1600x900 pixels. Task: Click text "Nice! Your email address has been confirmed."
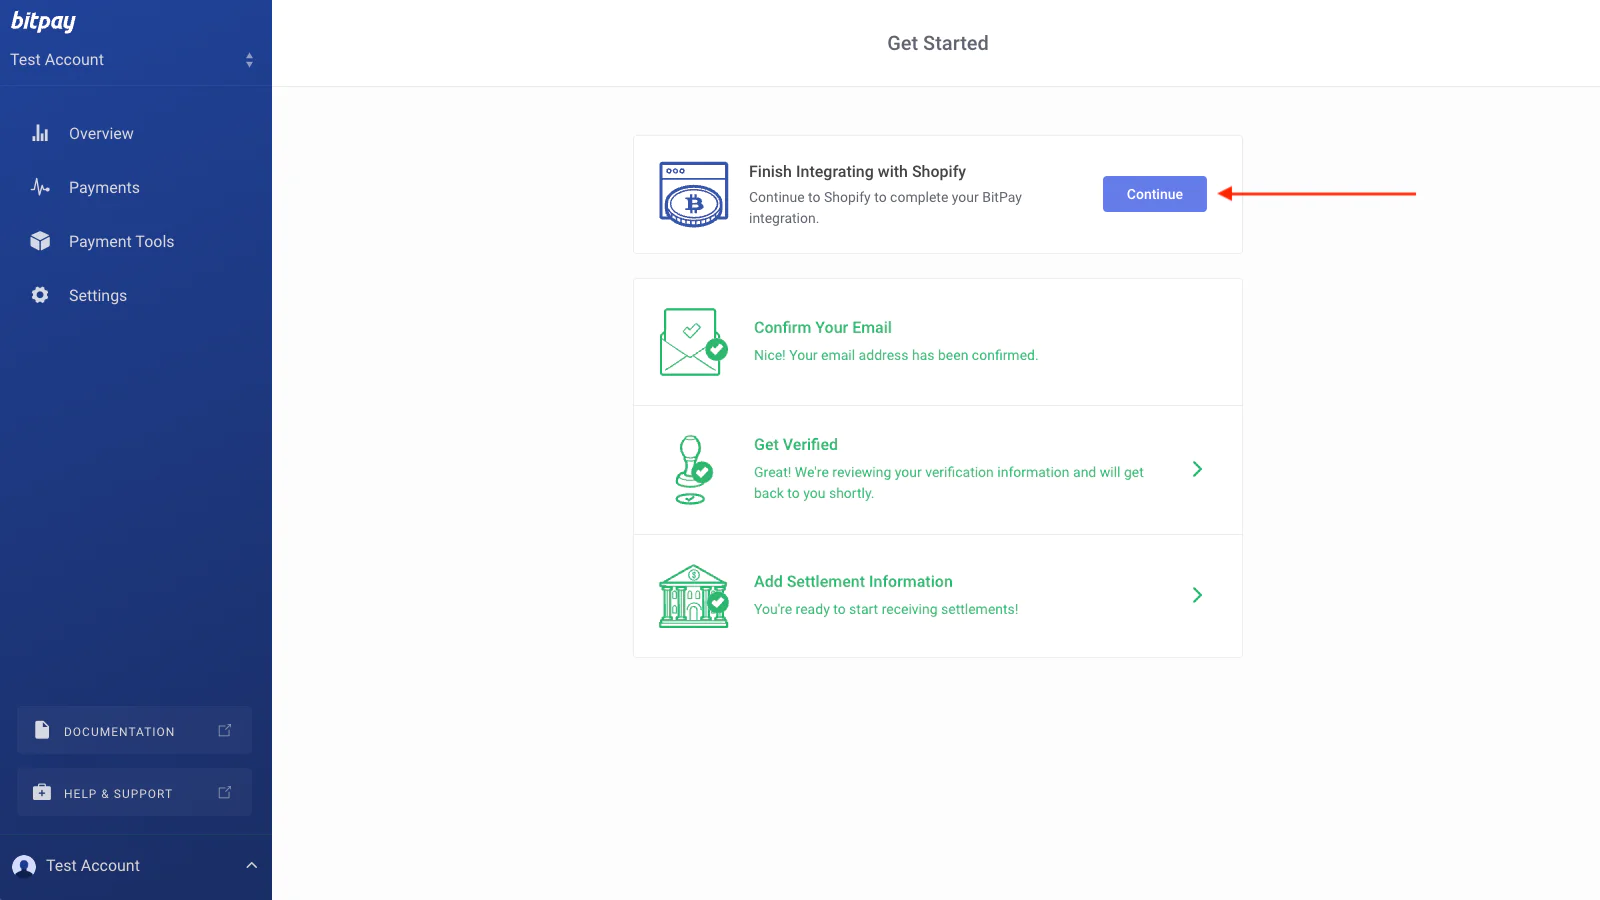(x=896, y=355)
